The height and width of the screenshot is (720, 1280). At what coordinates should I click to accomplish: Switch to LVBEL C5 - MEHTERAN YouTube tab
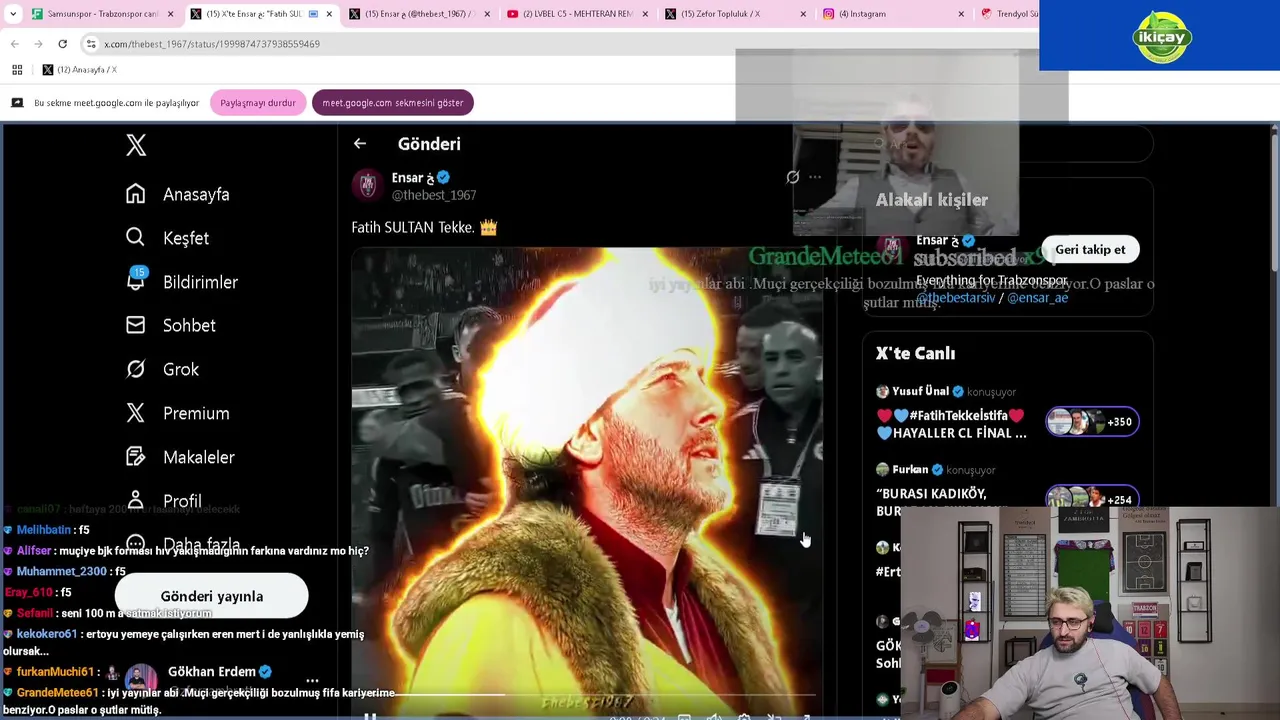(x=580, y=14)
